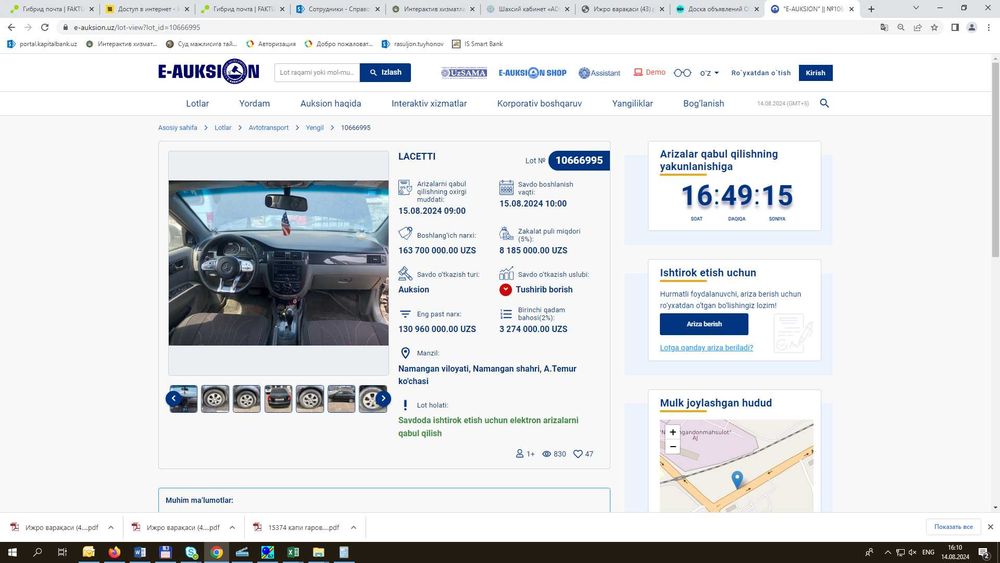This screenshot has width=1000, height=563.
Task: Go back in browser history
Action: click(11, 27)
